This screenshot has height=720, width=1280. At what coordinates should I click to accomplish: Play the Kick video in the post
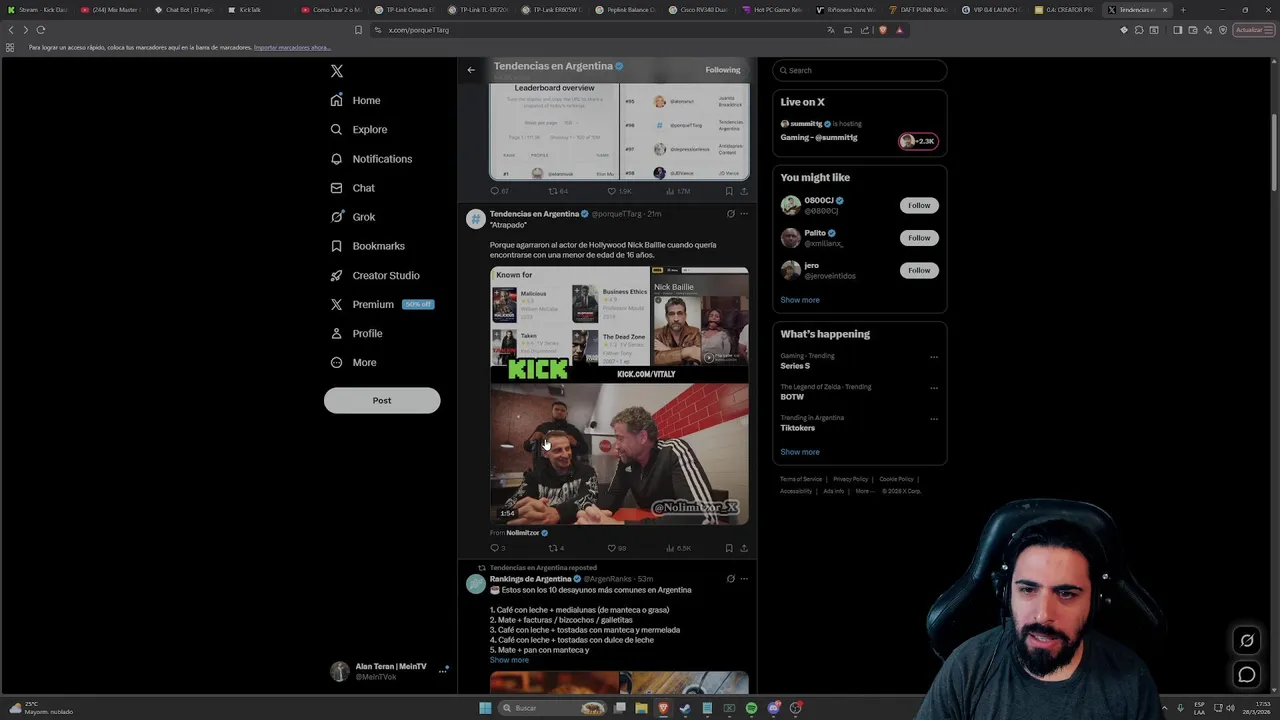pyautogui.click(x=619, y=454)
